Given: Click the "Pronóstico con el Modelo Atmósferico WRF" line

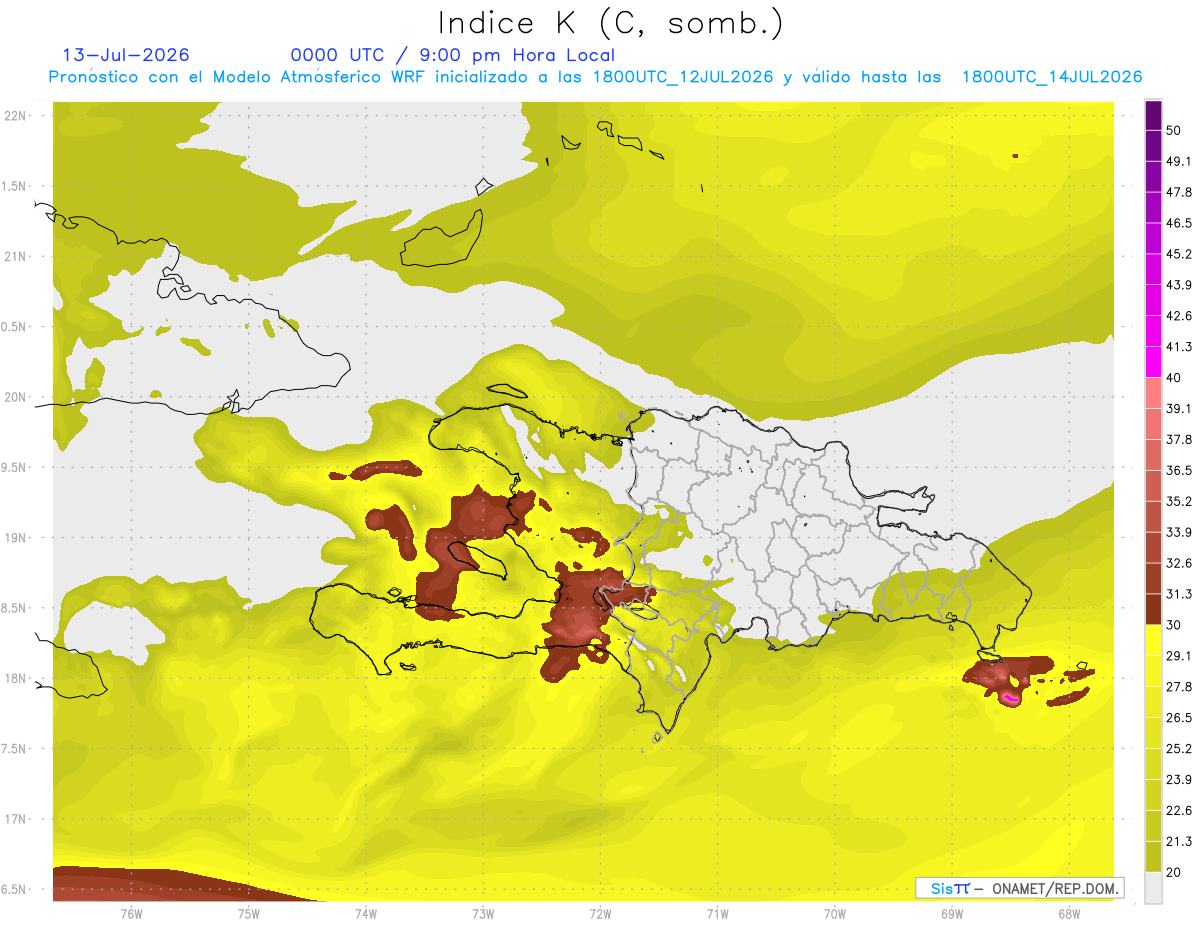Looking at the screenshot, I should [595, 77].
